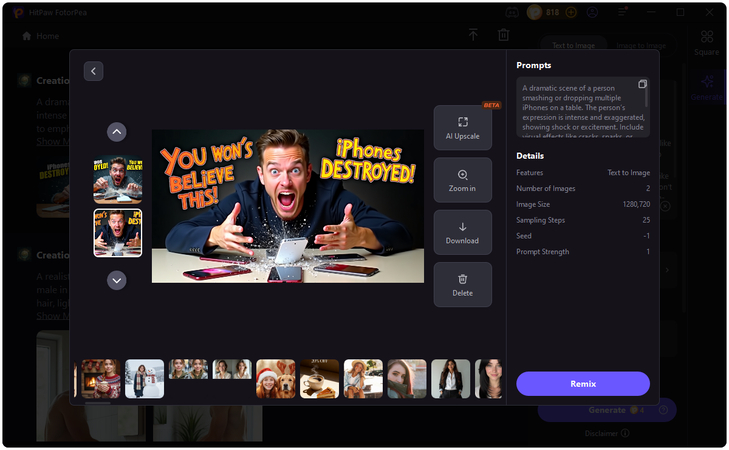729x450 pixels.
Task: Click the 'Text to Image' Features value
Action: [x=629, y=172]
